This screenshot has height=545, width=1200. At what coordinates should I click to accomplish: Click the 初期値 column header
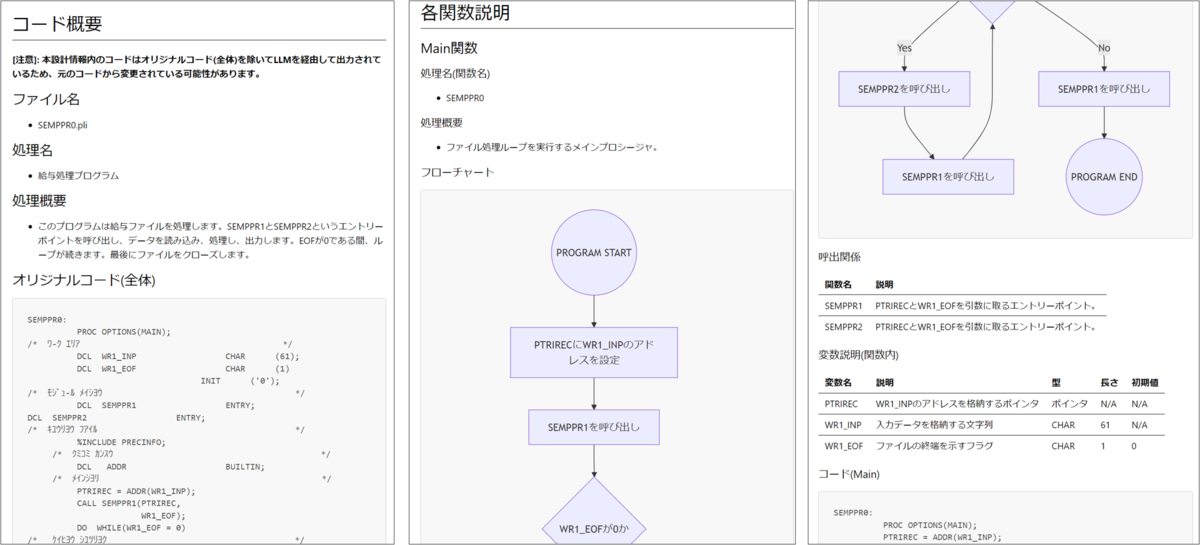pyautogui.click(x=1145, y=382)
